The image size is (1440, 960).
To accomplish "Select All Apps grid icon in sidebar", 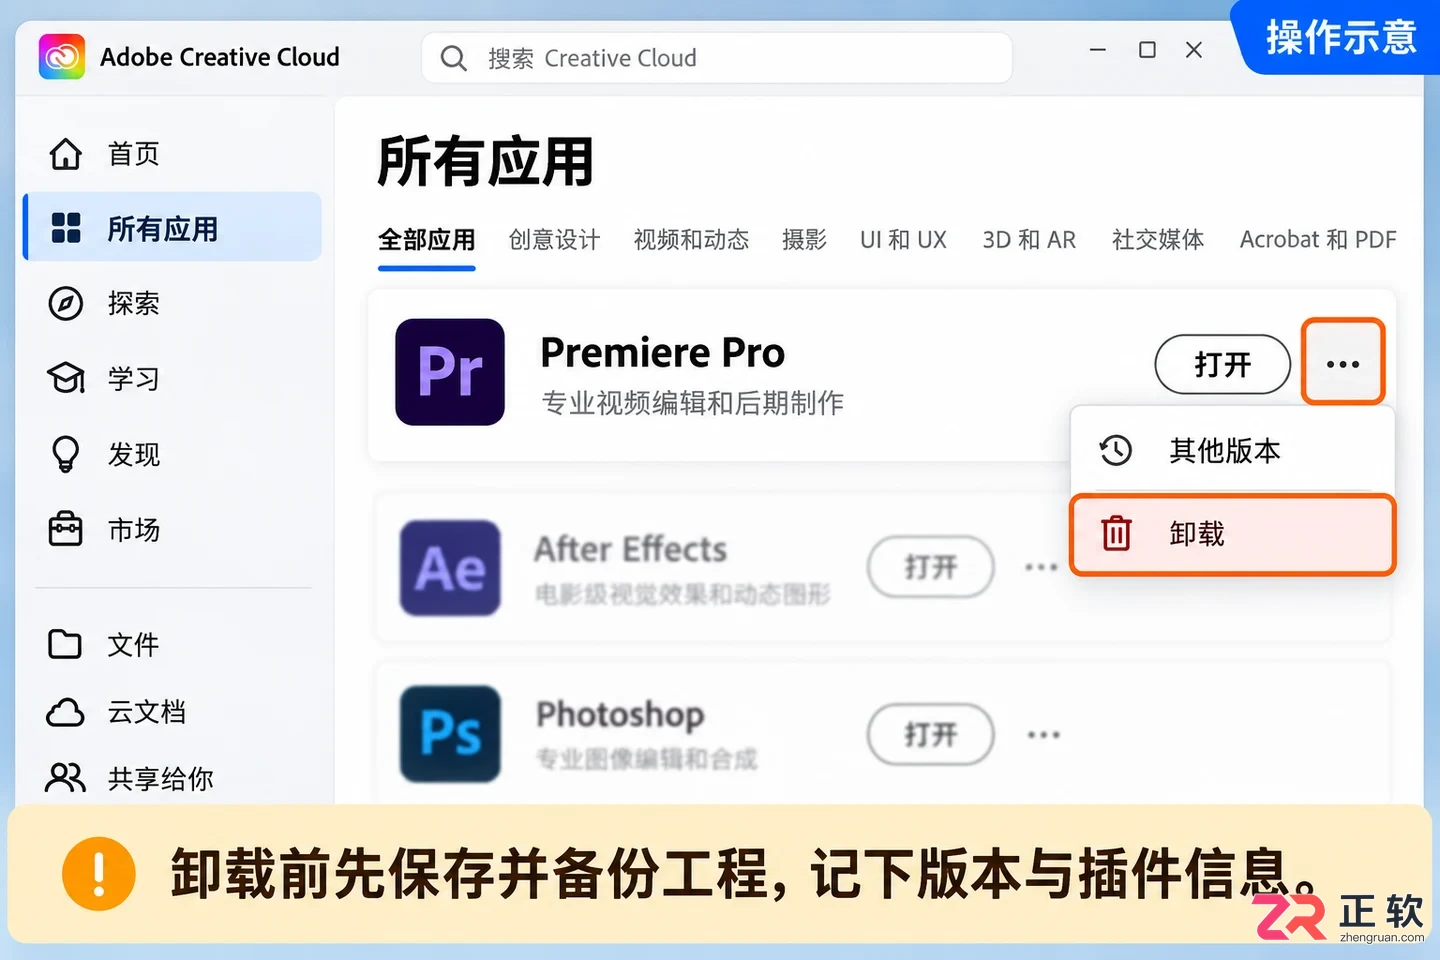I will (x=66, y=228).
